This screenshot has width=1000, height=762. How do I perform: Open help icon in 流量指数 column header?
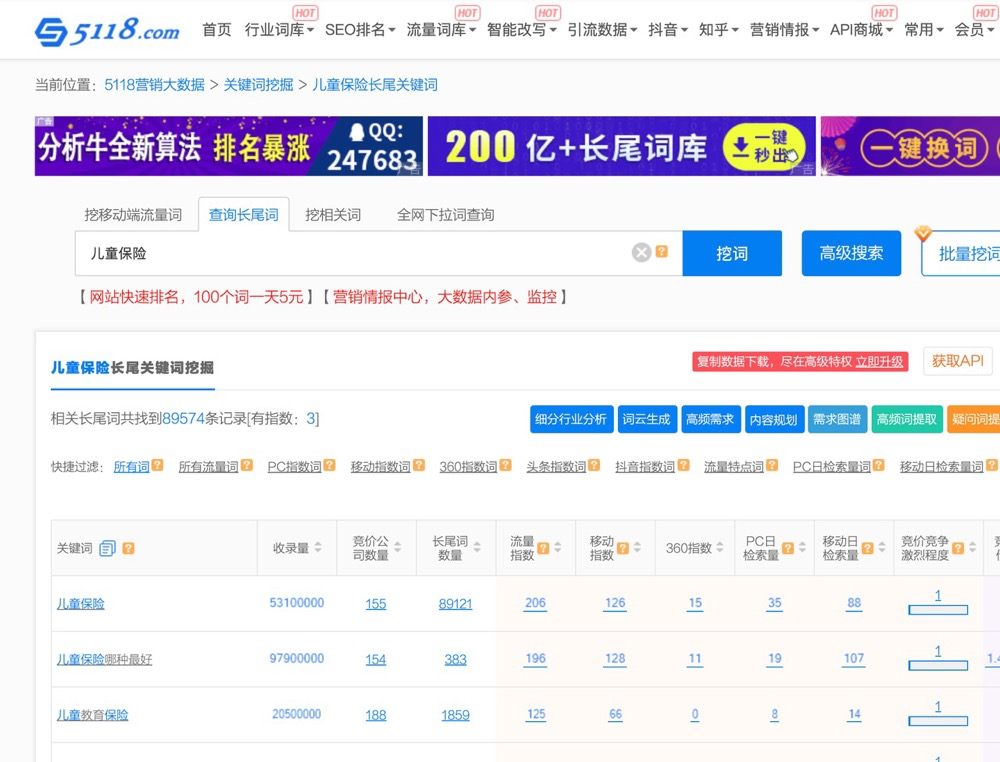pyautogui.click(x=543, y=548)
